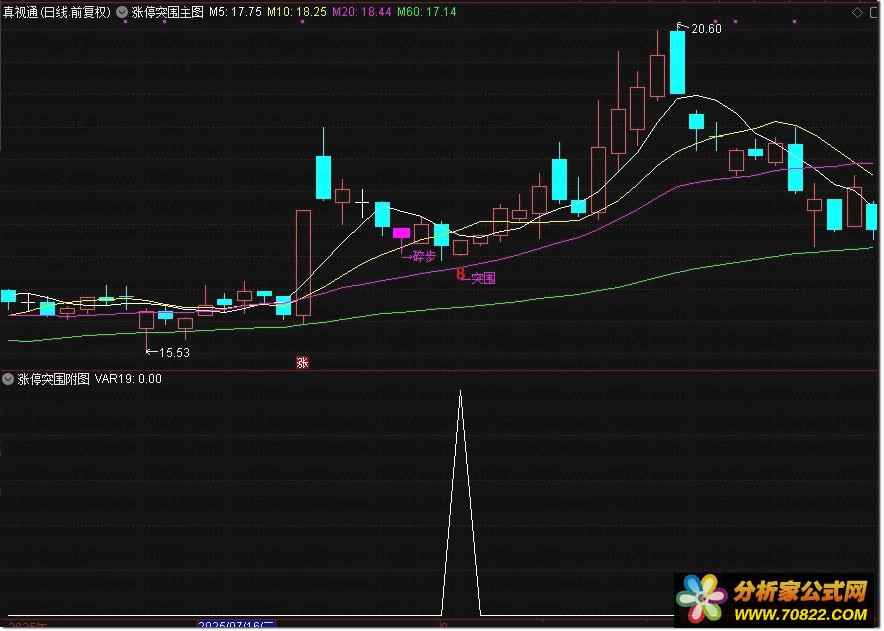This screenshot has height=631, width=884.
Task: Click the diamond icon at top right
Action: 858,12
